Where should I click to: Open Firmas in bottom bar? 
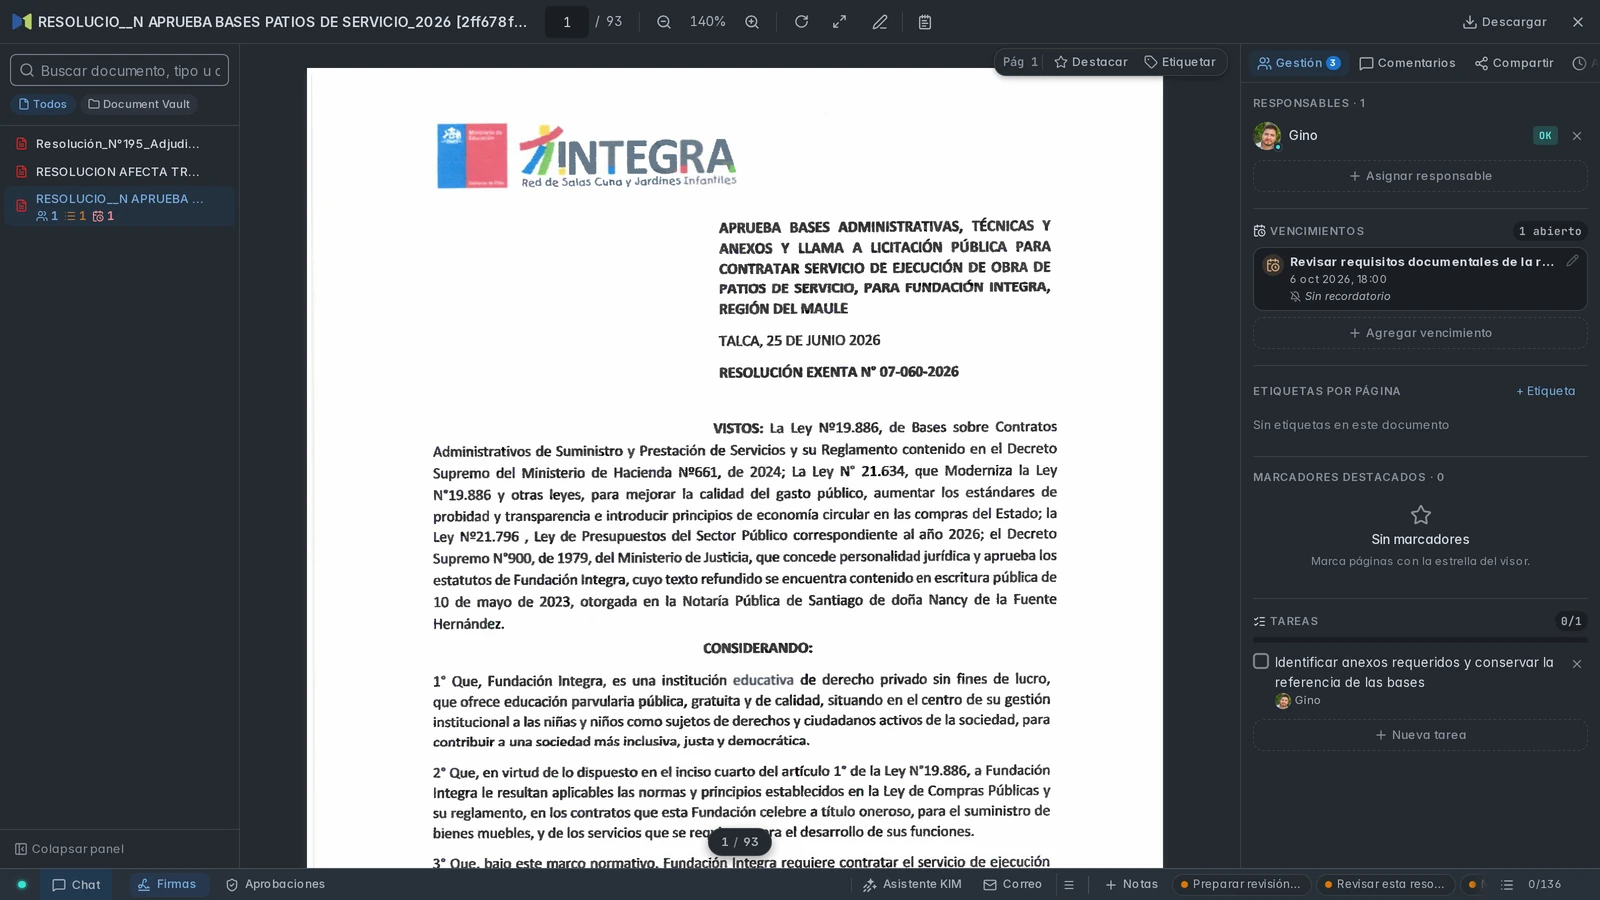167,885
